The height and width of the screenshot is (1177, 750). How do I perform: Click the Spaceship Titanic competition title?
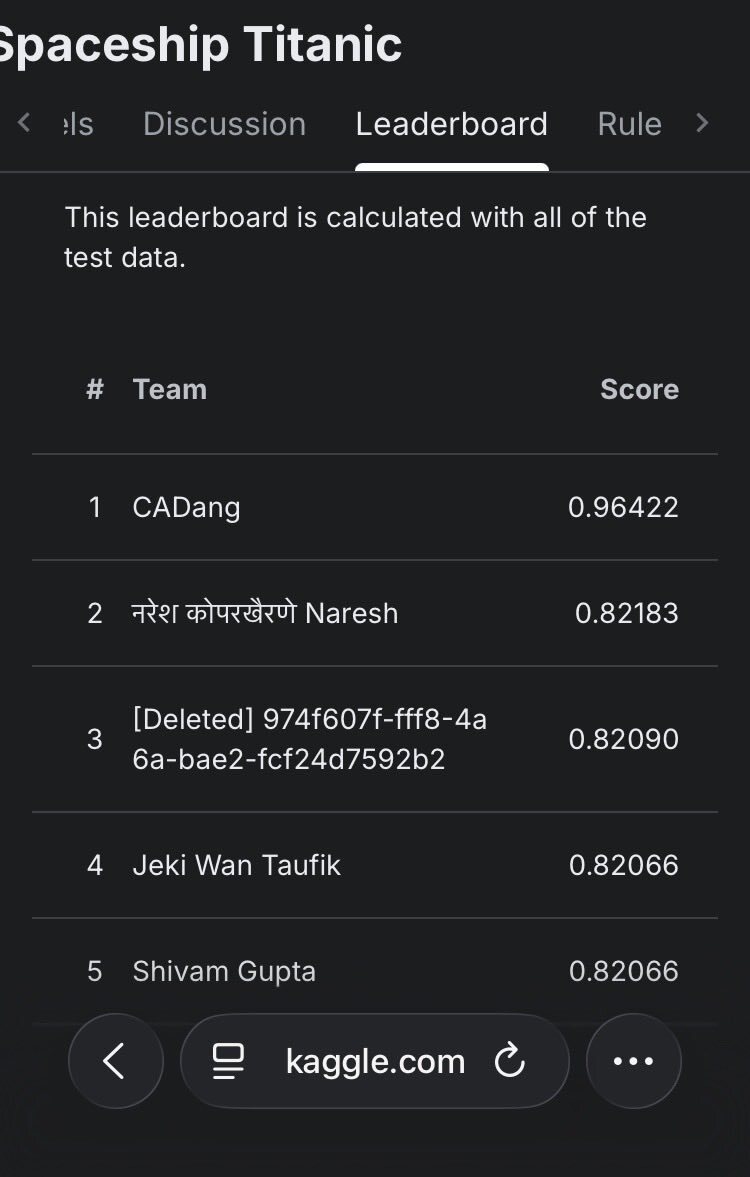tap(200, 44)
